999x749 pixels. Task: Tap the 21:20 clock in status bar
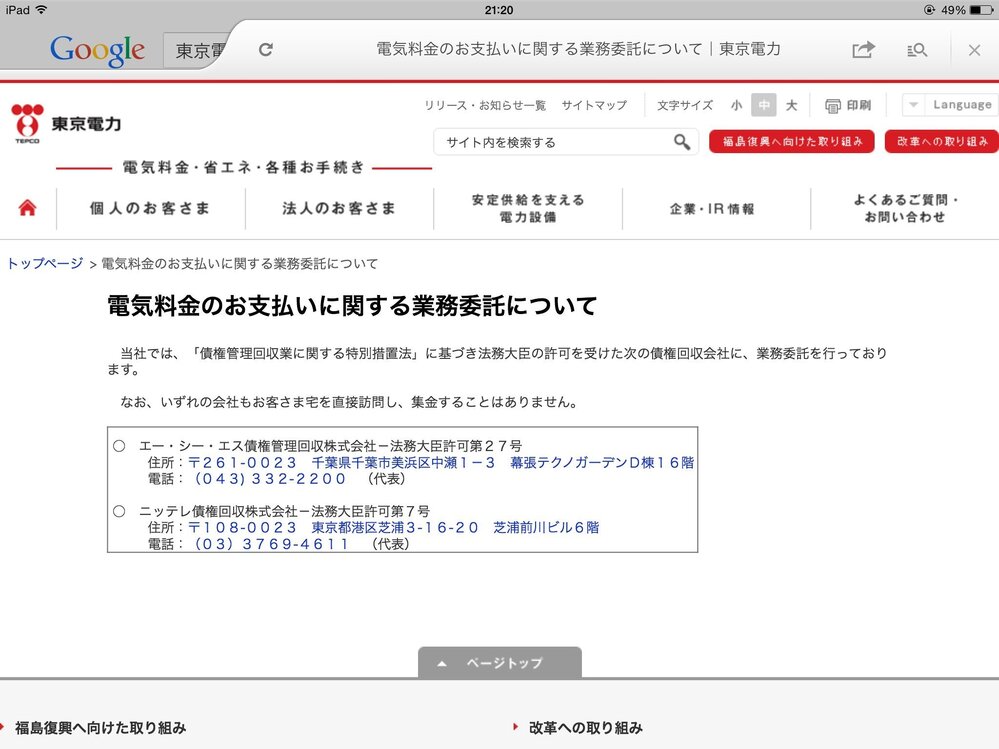(499, 10)
